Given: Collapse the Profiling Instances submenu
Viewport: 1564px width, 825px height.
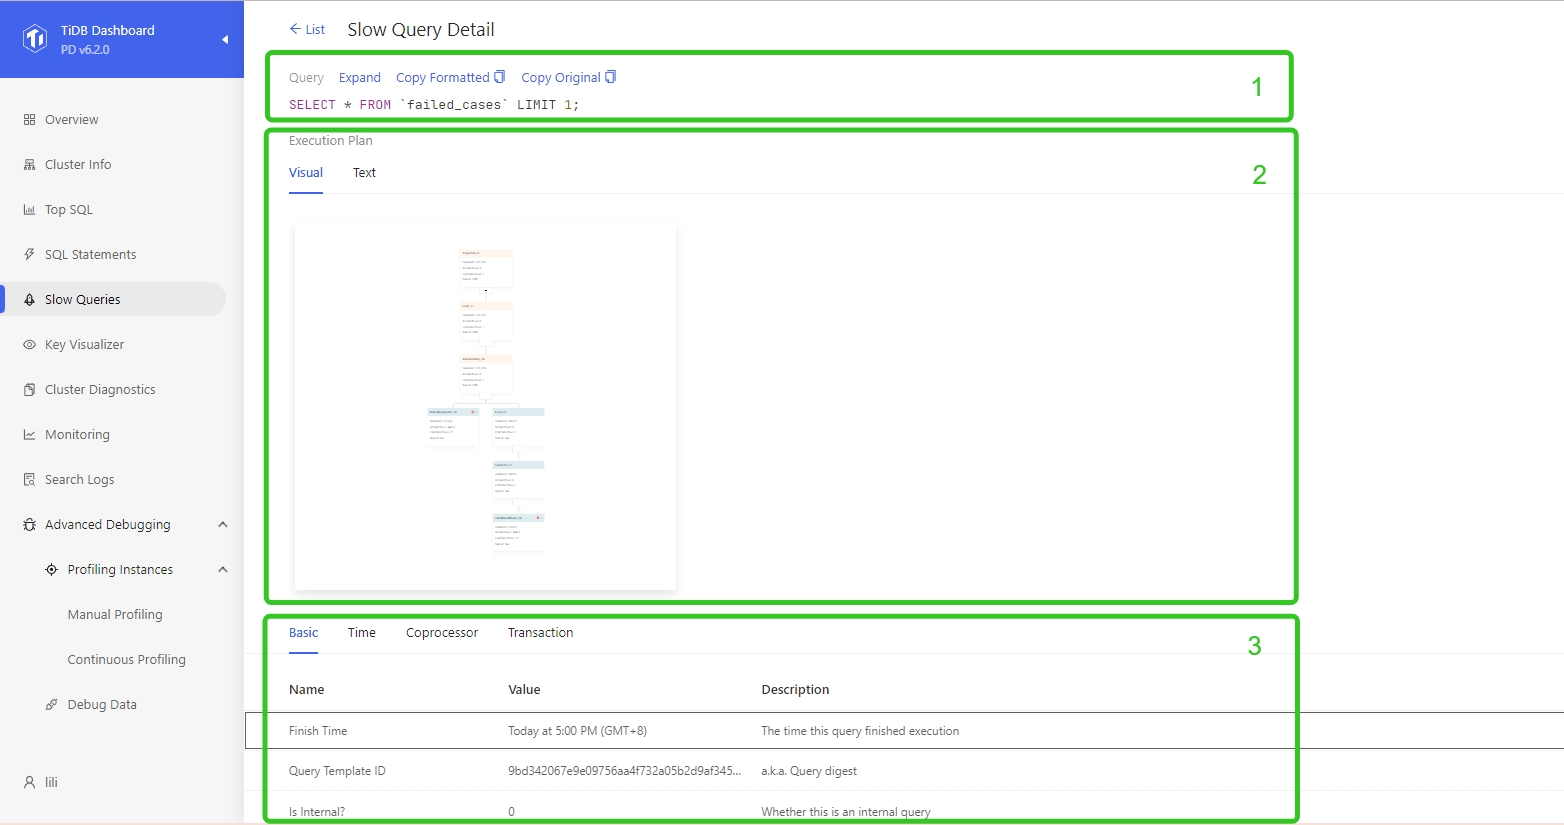Looking at the screenshot, I should point(223,570).
